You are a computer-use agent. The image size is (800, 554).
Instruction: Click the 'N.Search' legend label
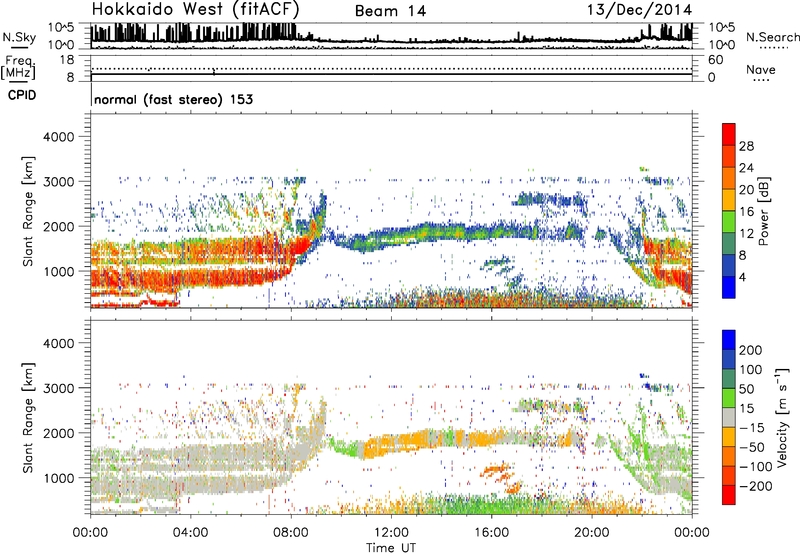coord(772,37)
